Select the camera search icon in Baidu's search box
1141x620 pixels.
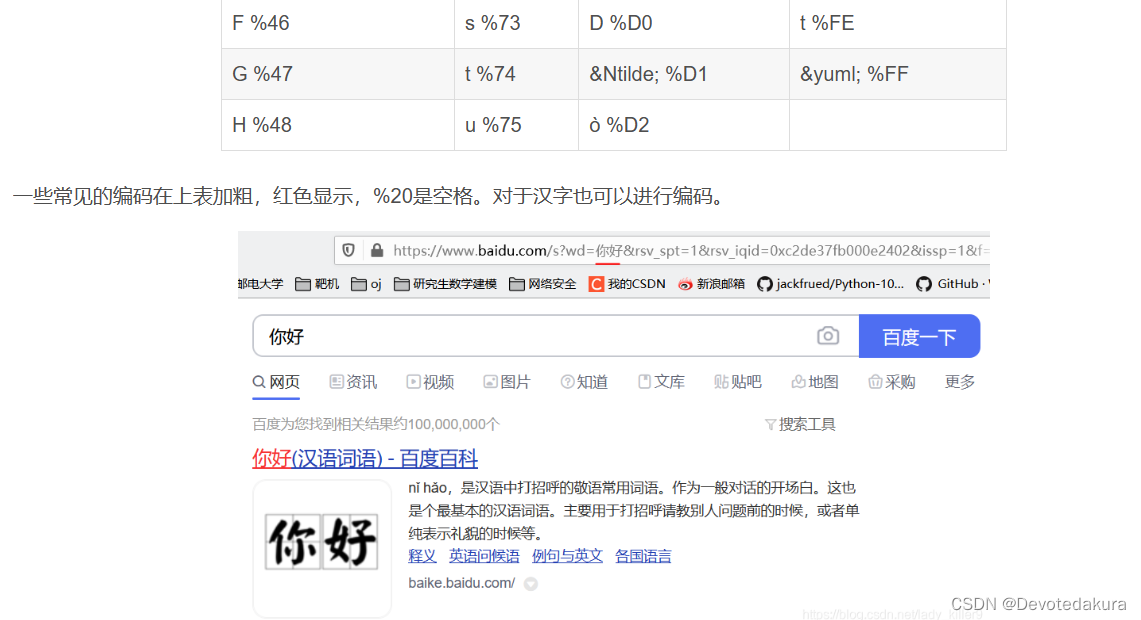[x=826, y=335]
